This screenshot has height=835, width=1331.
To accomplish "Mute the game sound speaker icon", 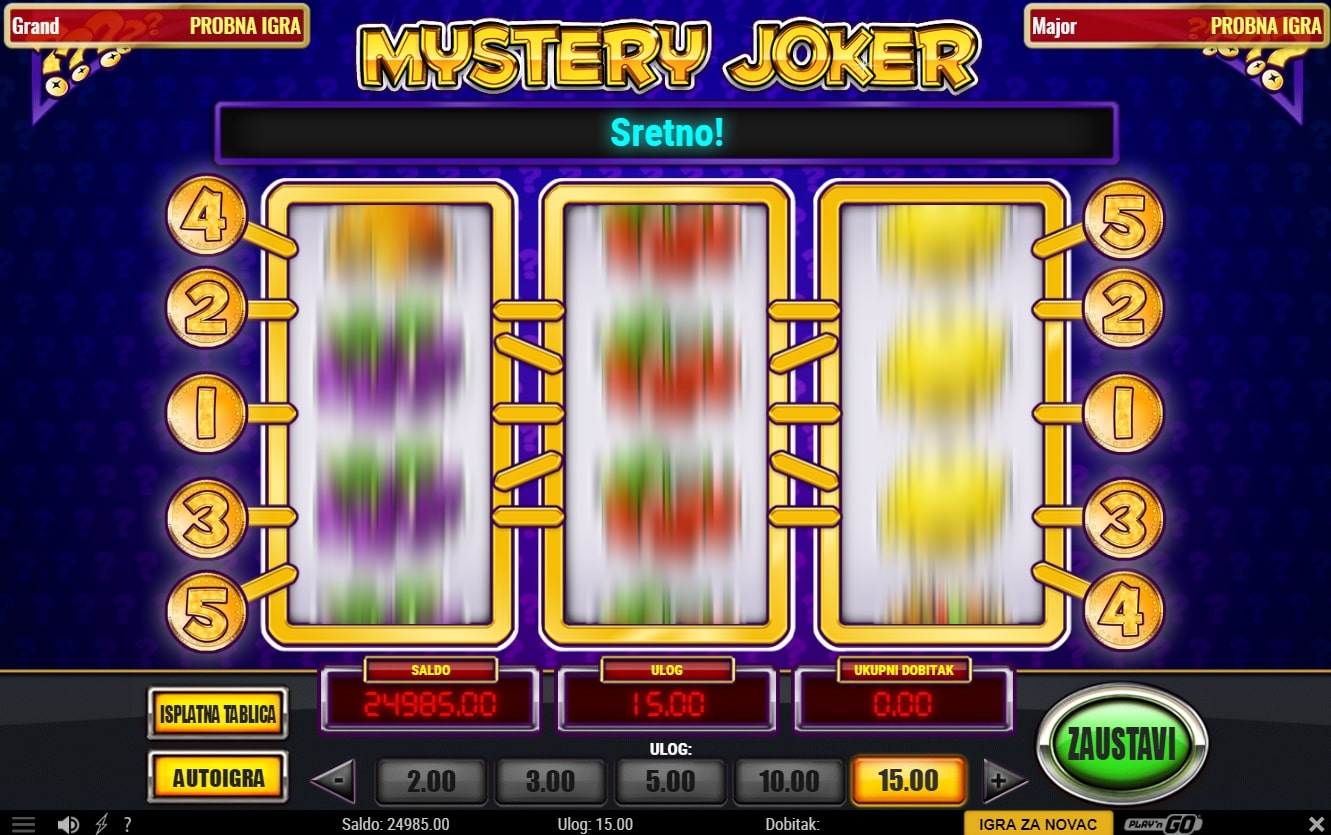I will coord(68,824).
